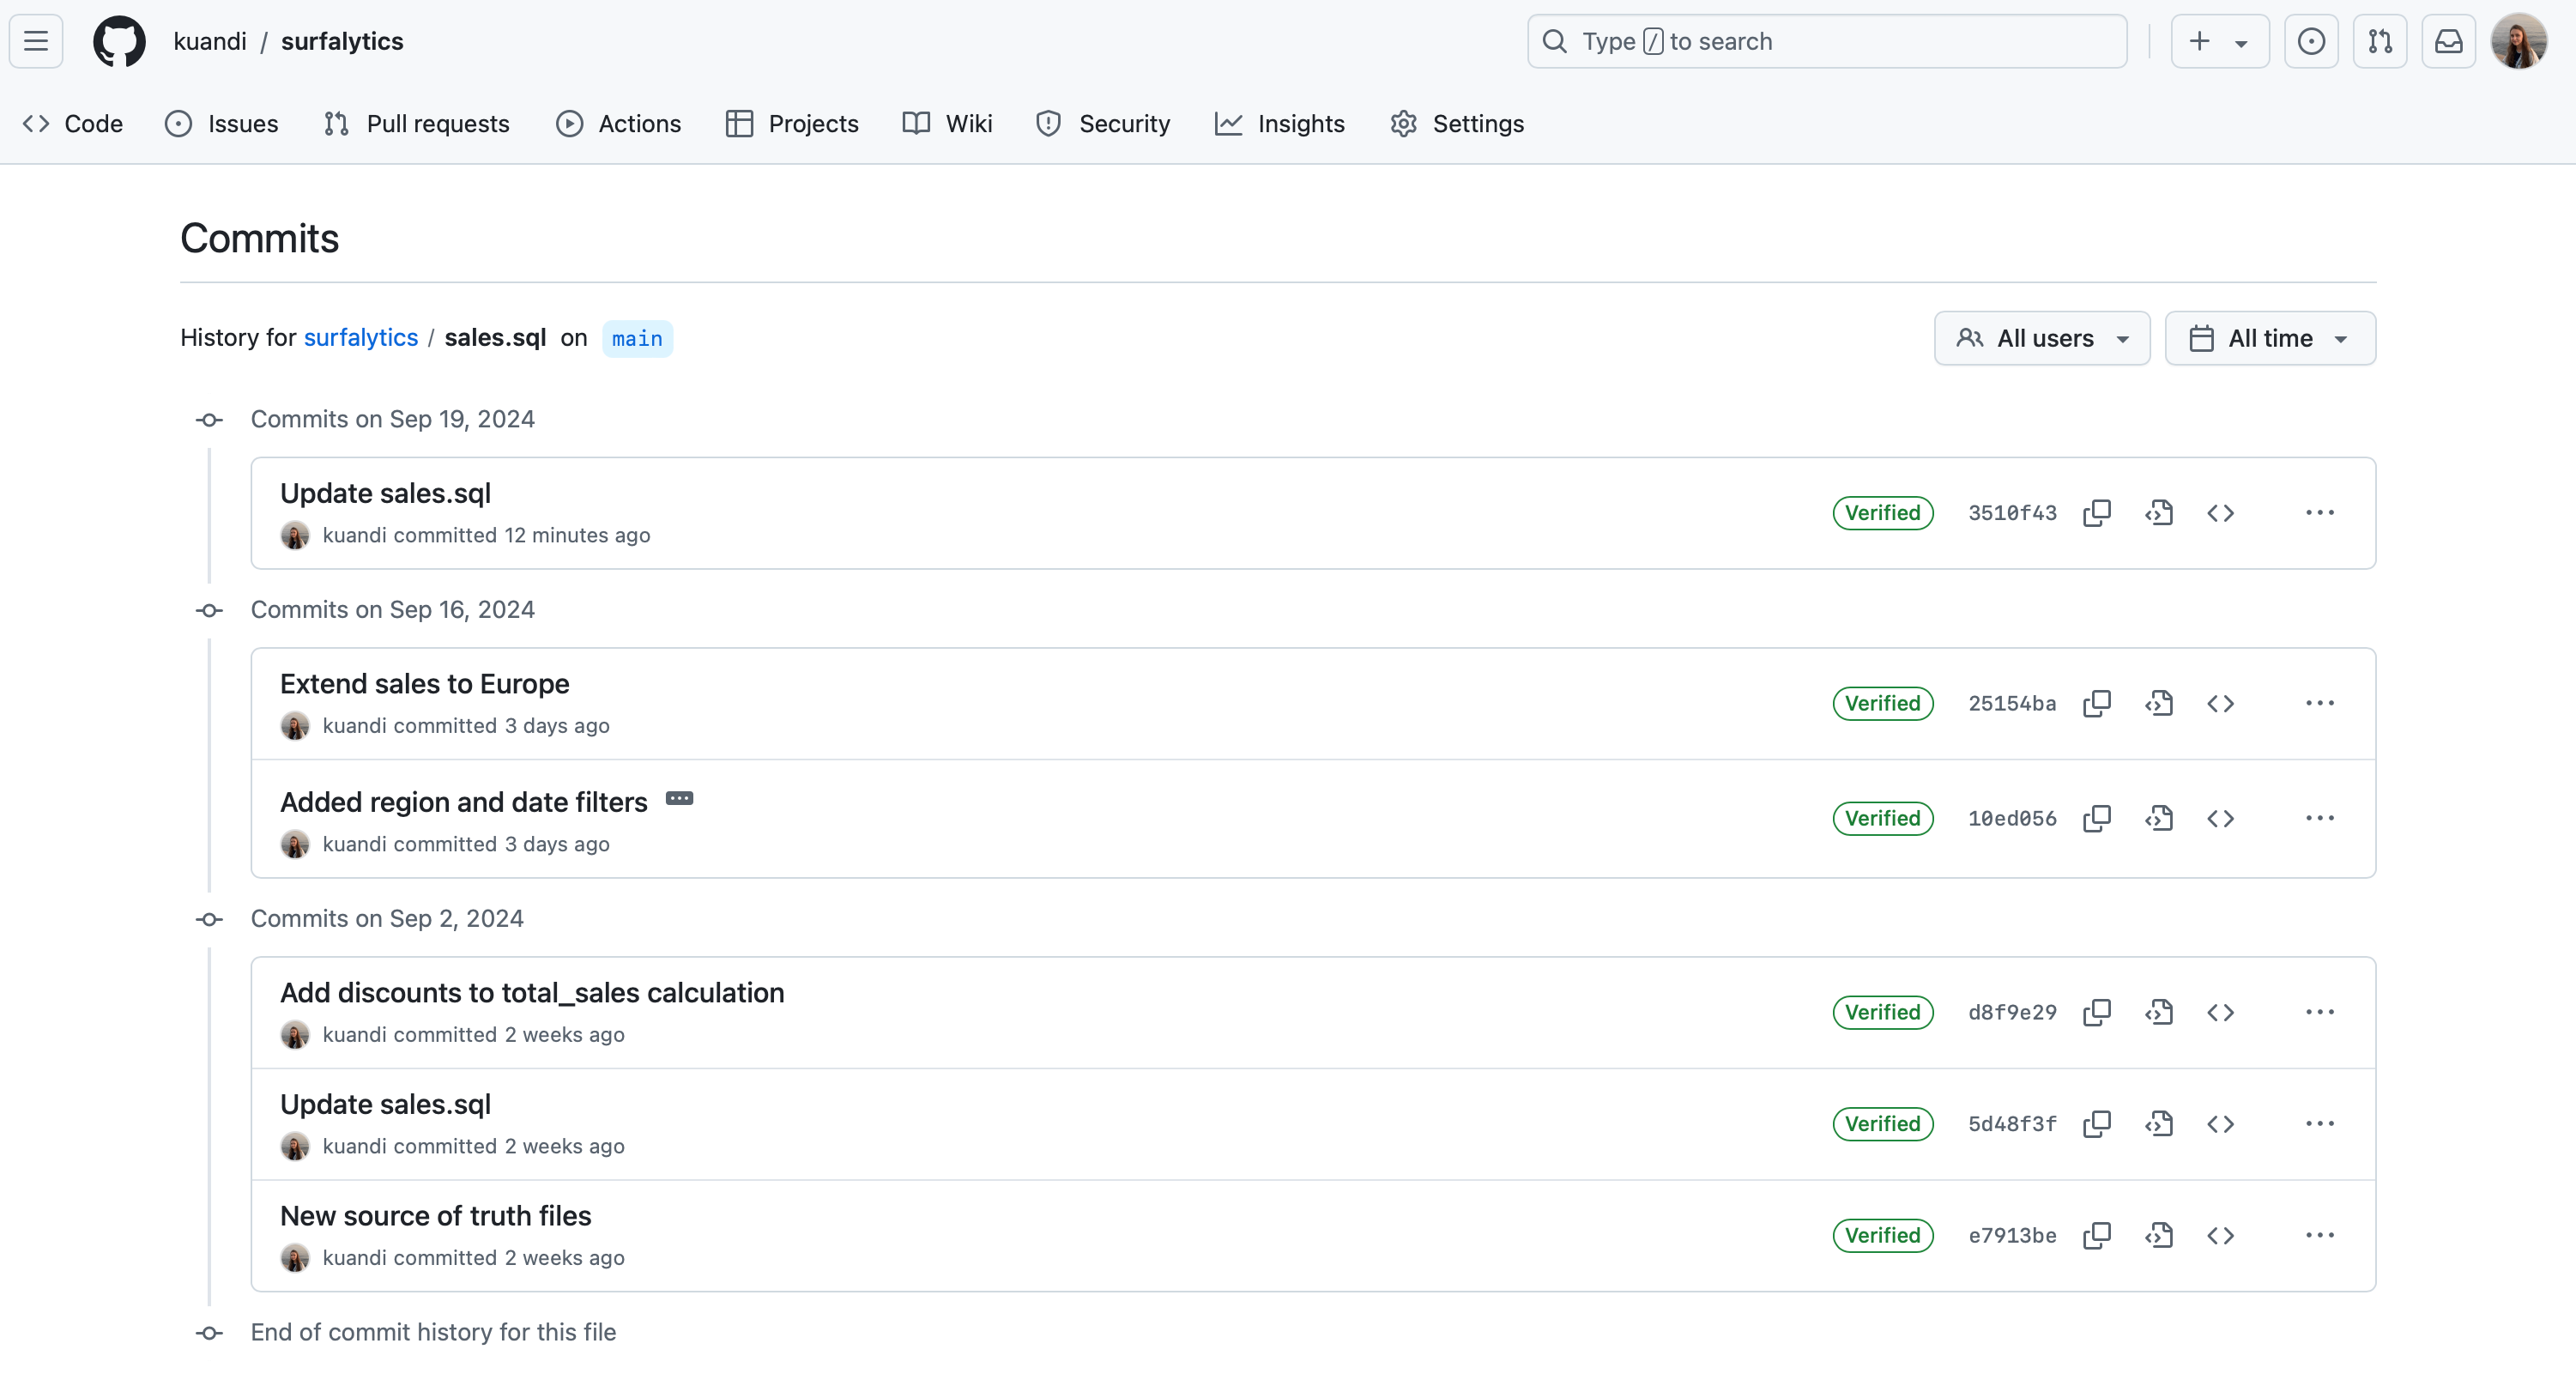Open the notifications inbox icon
The width and height of the screenshot is (2576, 1392).
(2448, 41)
